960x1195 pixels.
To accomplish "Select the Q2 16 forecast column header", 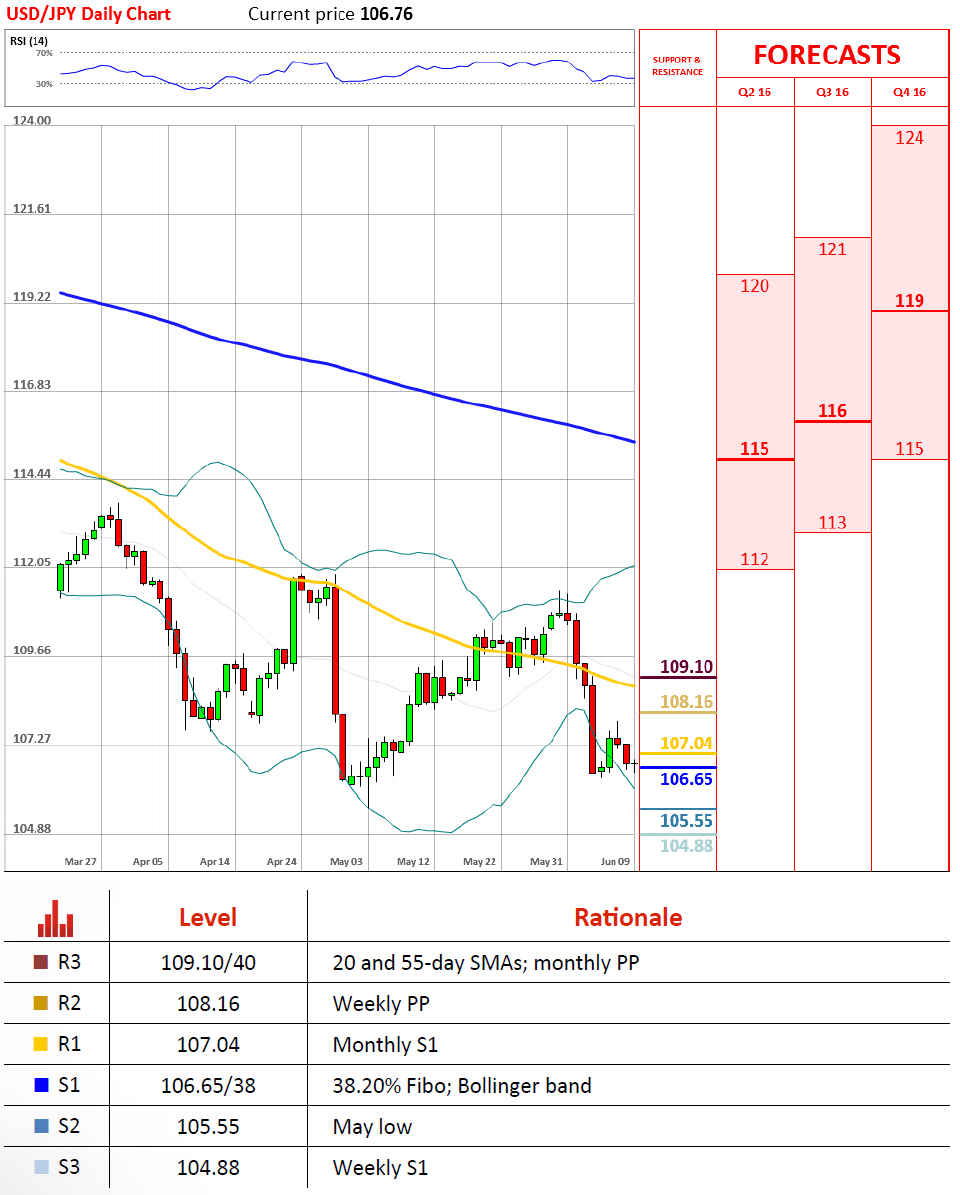I will pos(754,92).
